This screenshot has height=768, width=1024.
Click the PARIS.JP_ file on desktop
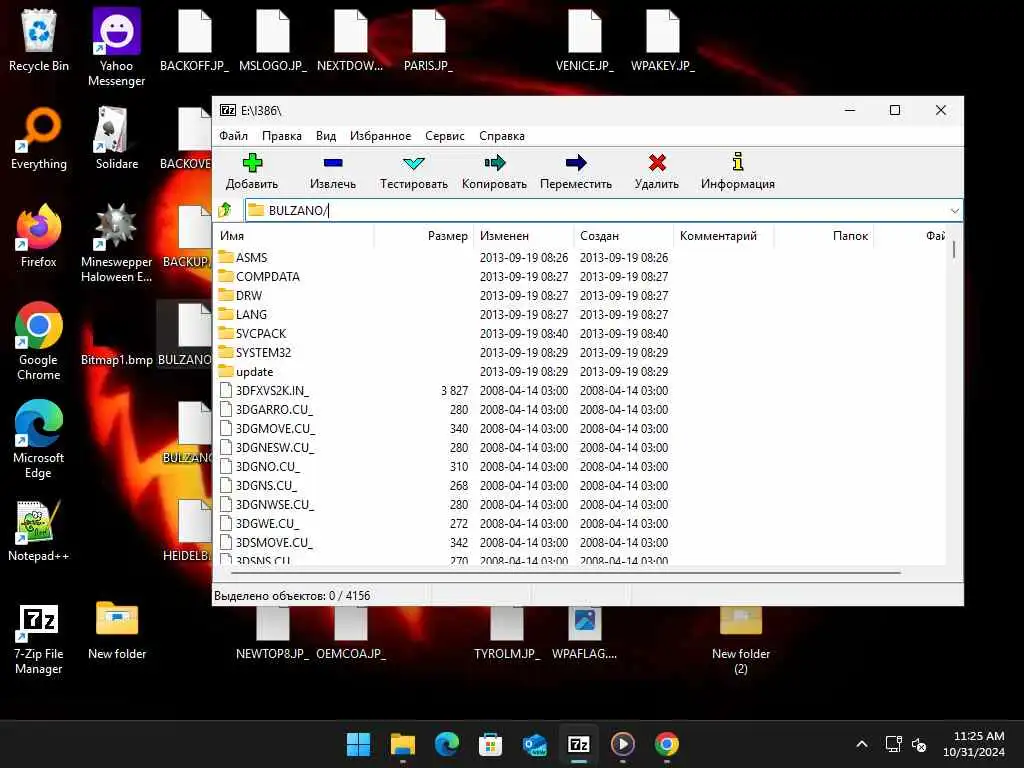(428, 40)
